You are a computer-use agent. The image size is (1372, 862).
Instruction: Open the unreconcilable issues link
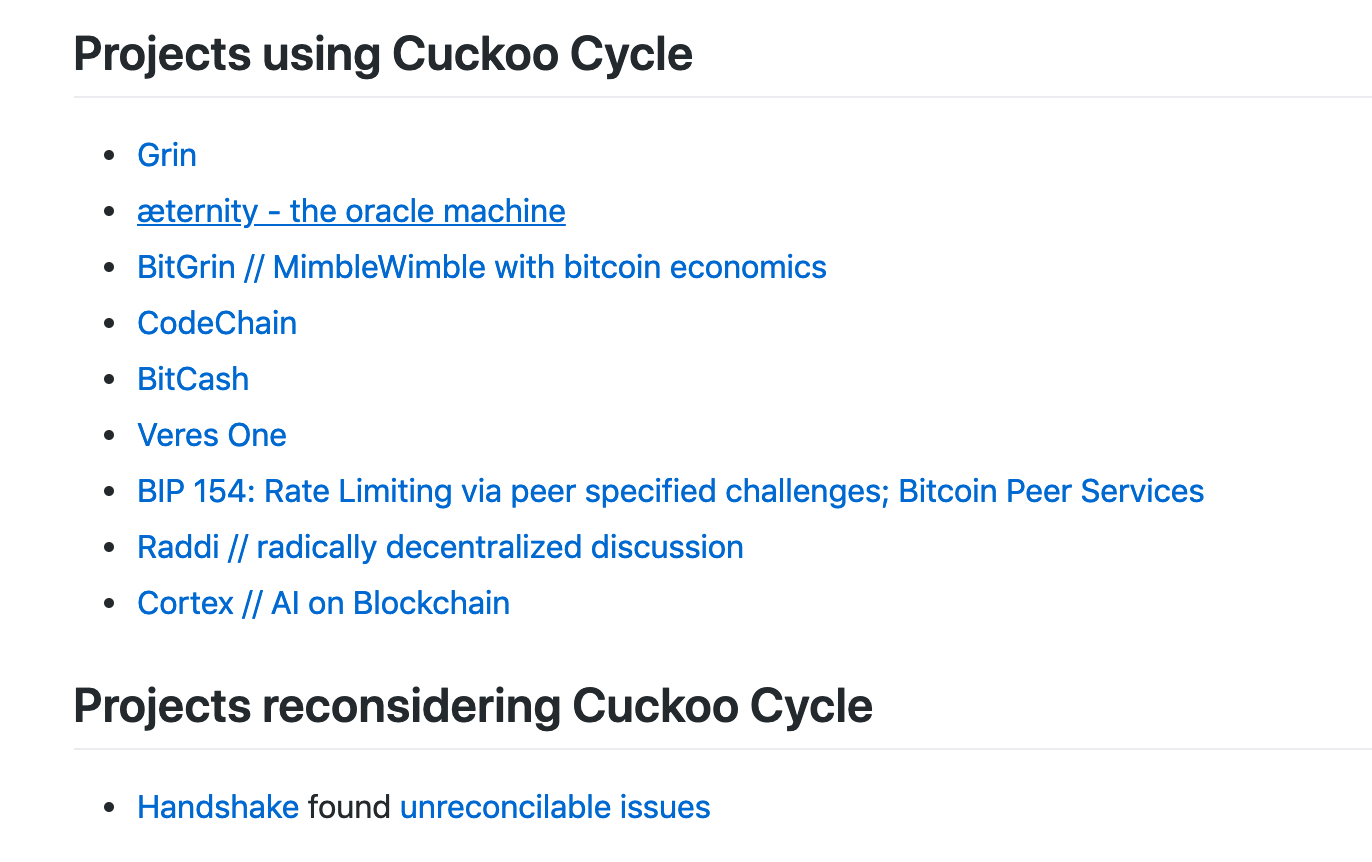(555, 807)
